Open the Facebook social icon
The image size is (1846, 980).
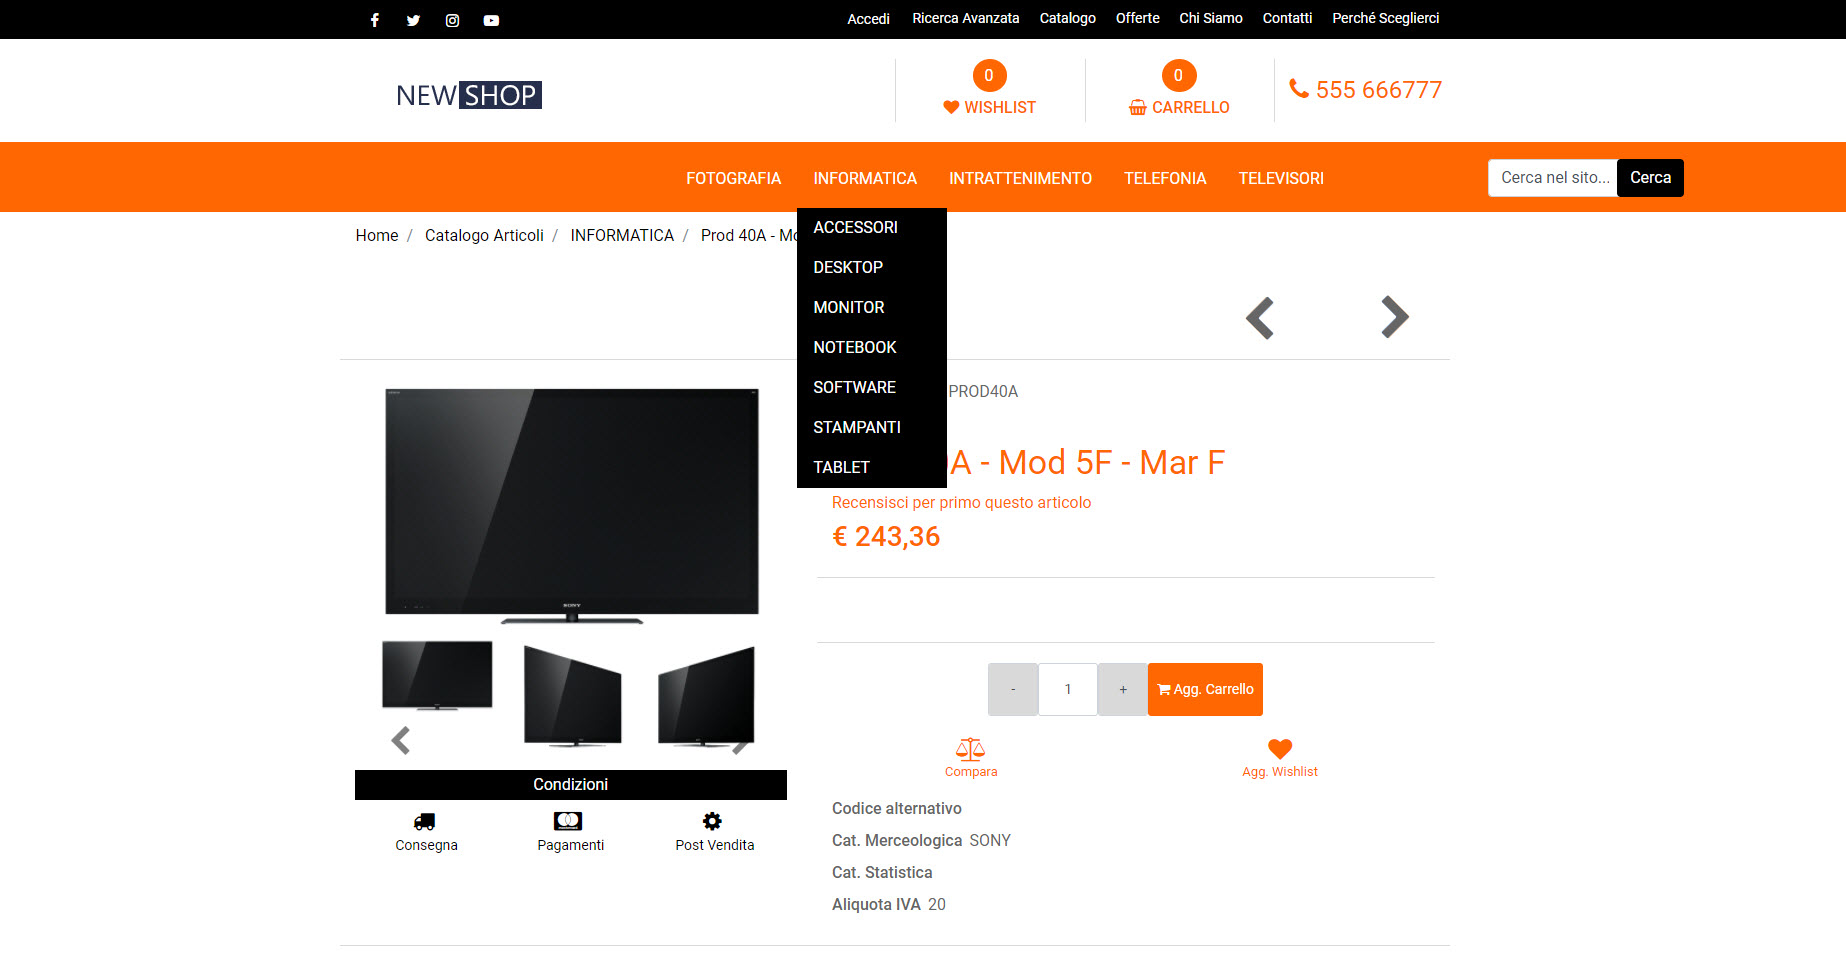375,20
